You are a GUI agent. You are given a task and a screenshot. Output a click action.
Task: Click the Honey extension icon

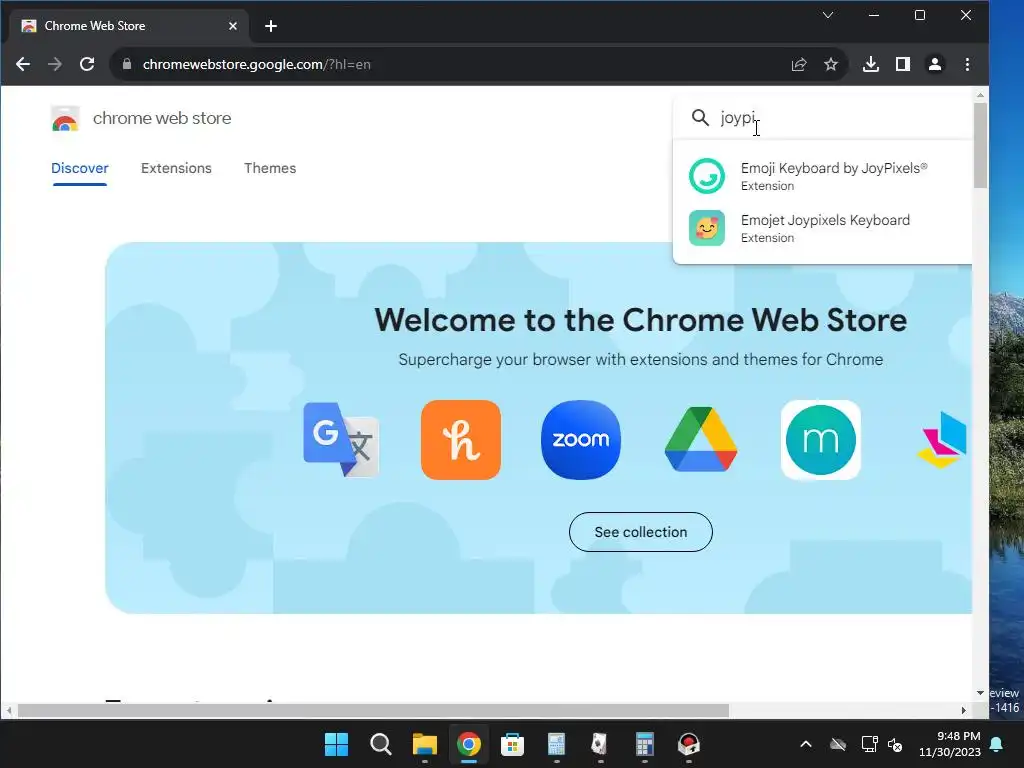tap(461, 440)
